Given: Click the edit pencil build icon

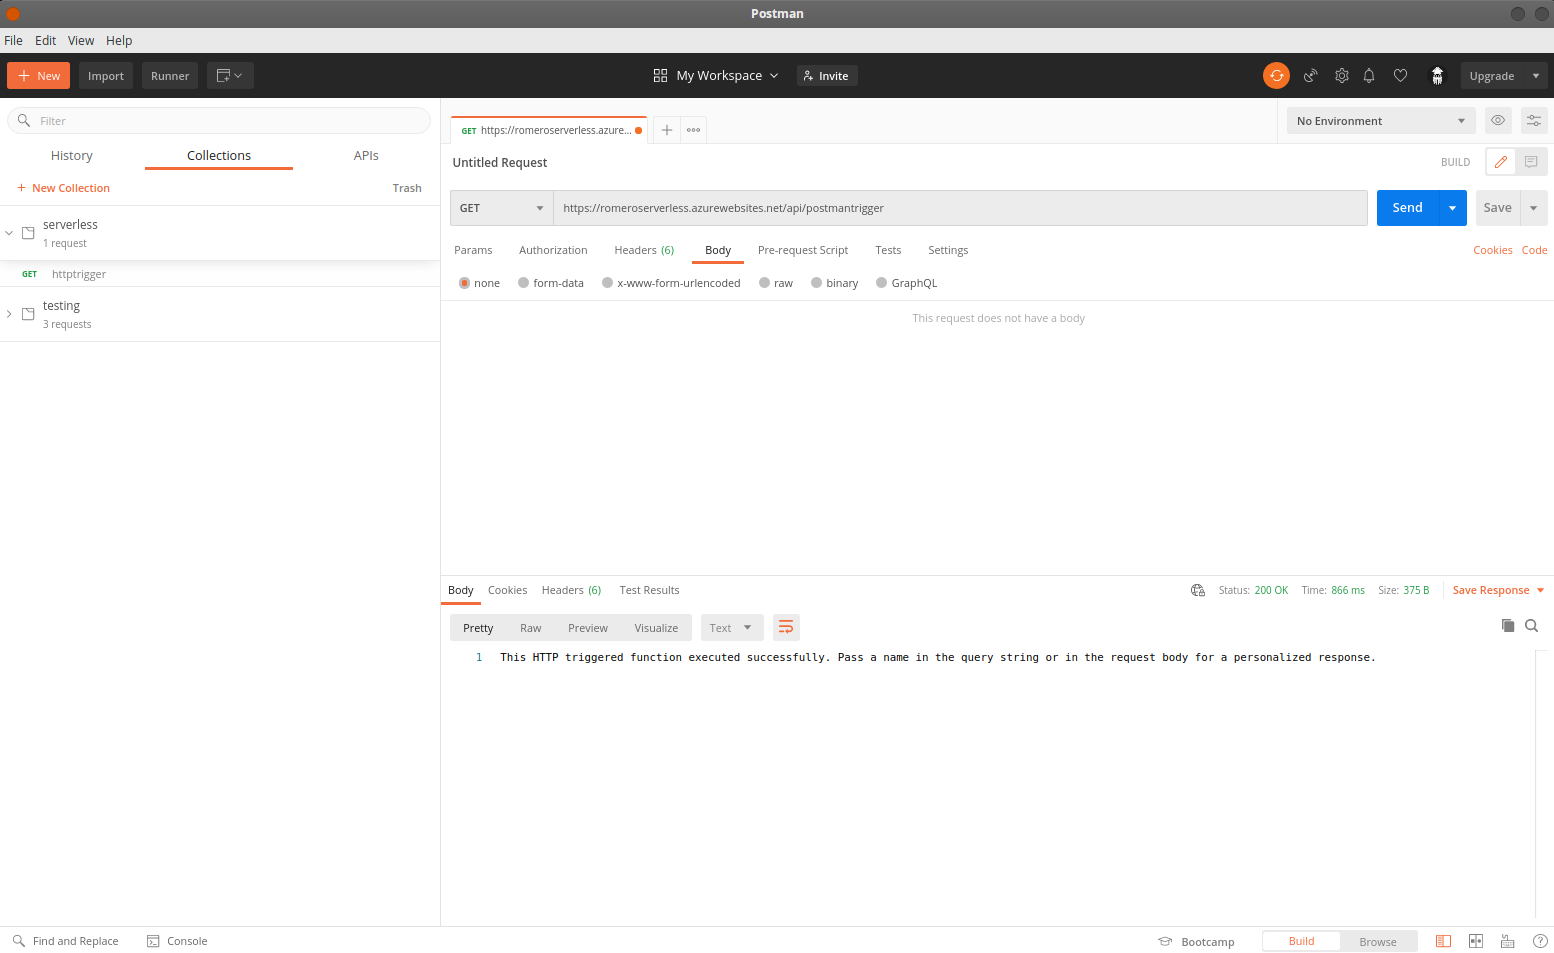Looking at the screenshot, I should (x=1501, y=162).
